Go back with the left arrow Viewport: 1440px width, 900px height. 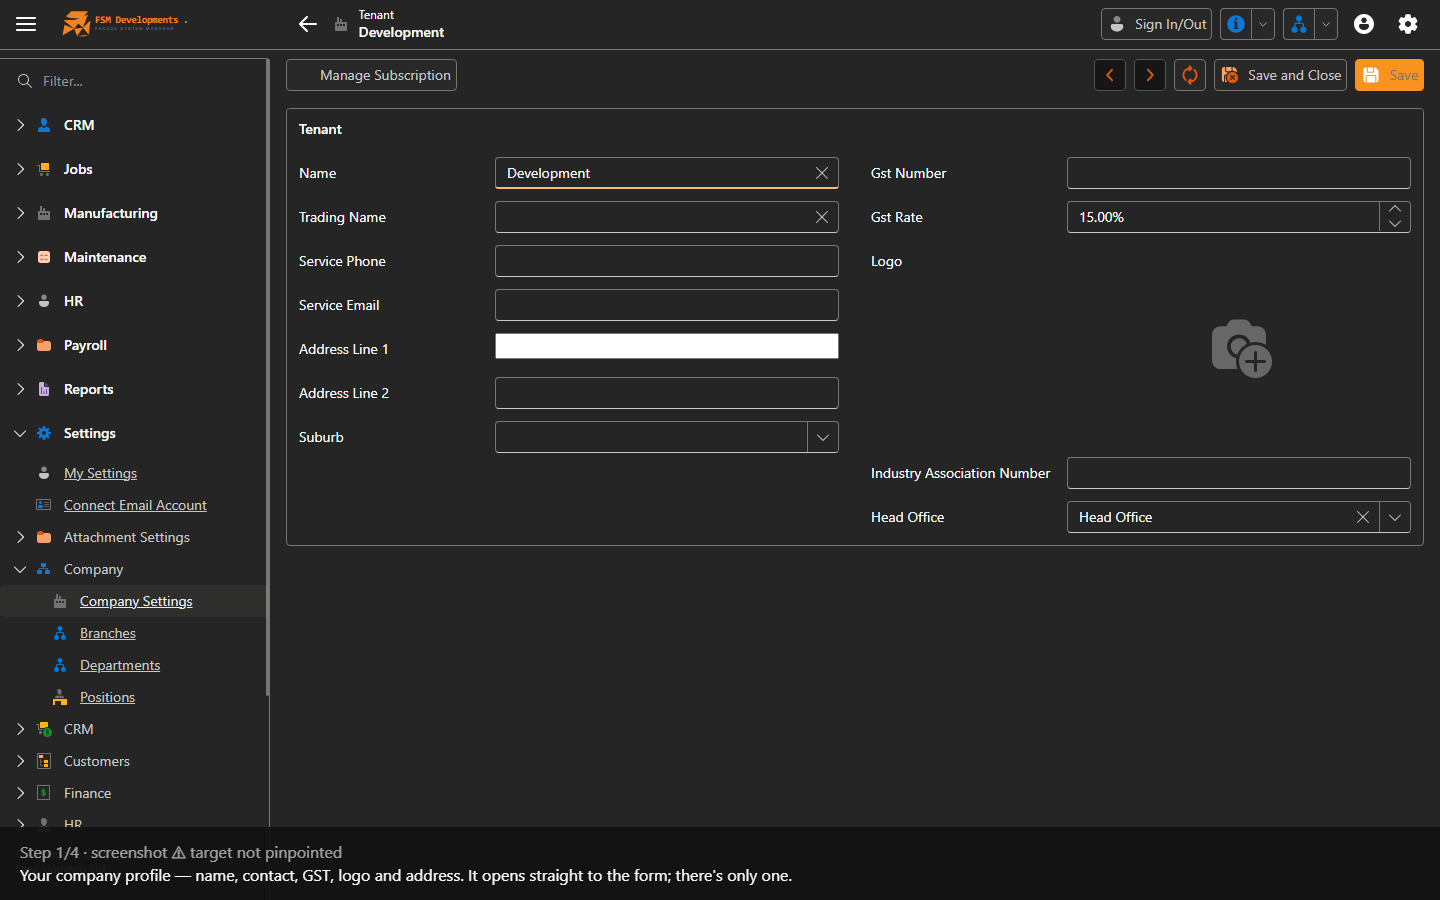point(308,24)
